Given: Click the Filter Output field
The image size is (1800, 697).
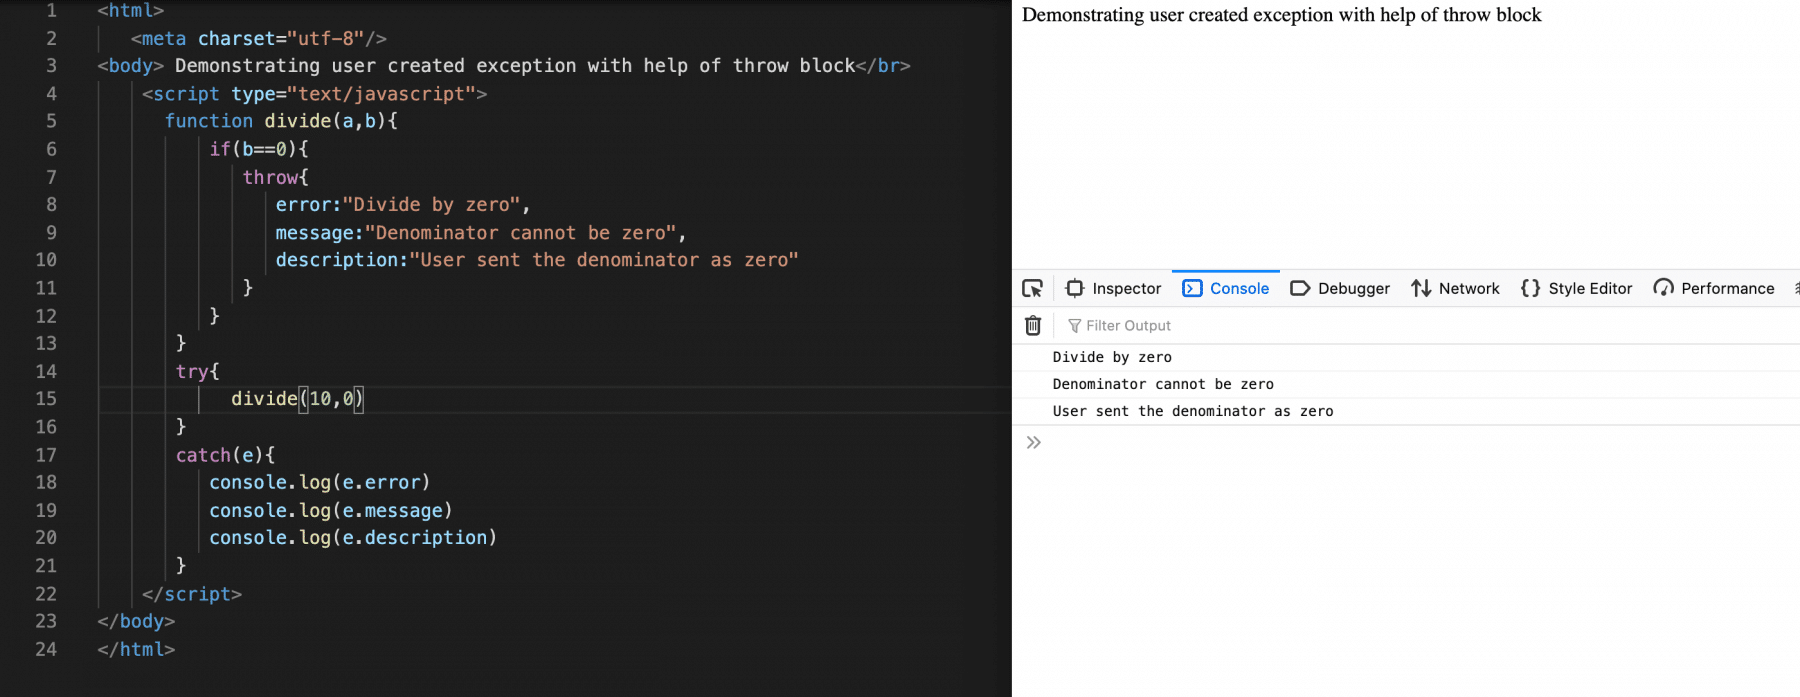Looking at the screenshot, I should [x=1430, y=325].
